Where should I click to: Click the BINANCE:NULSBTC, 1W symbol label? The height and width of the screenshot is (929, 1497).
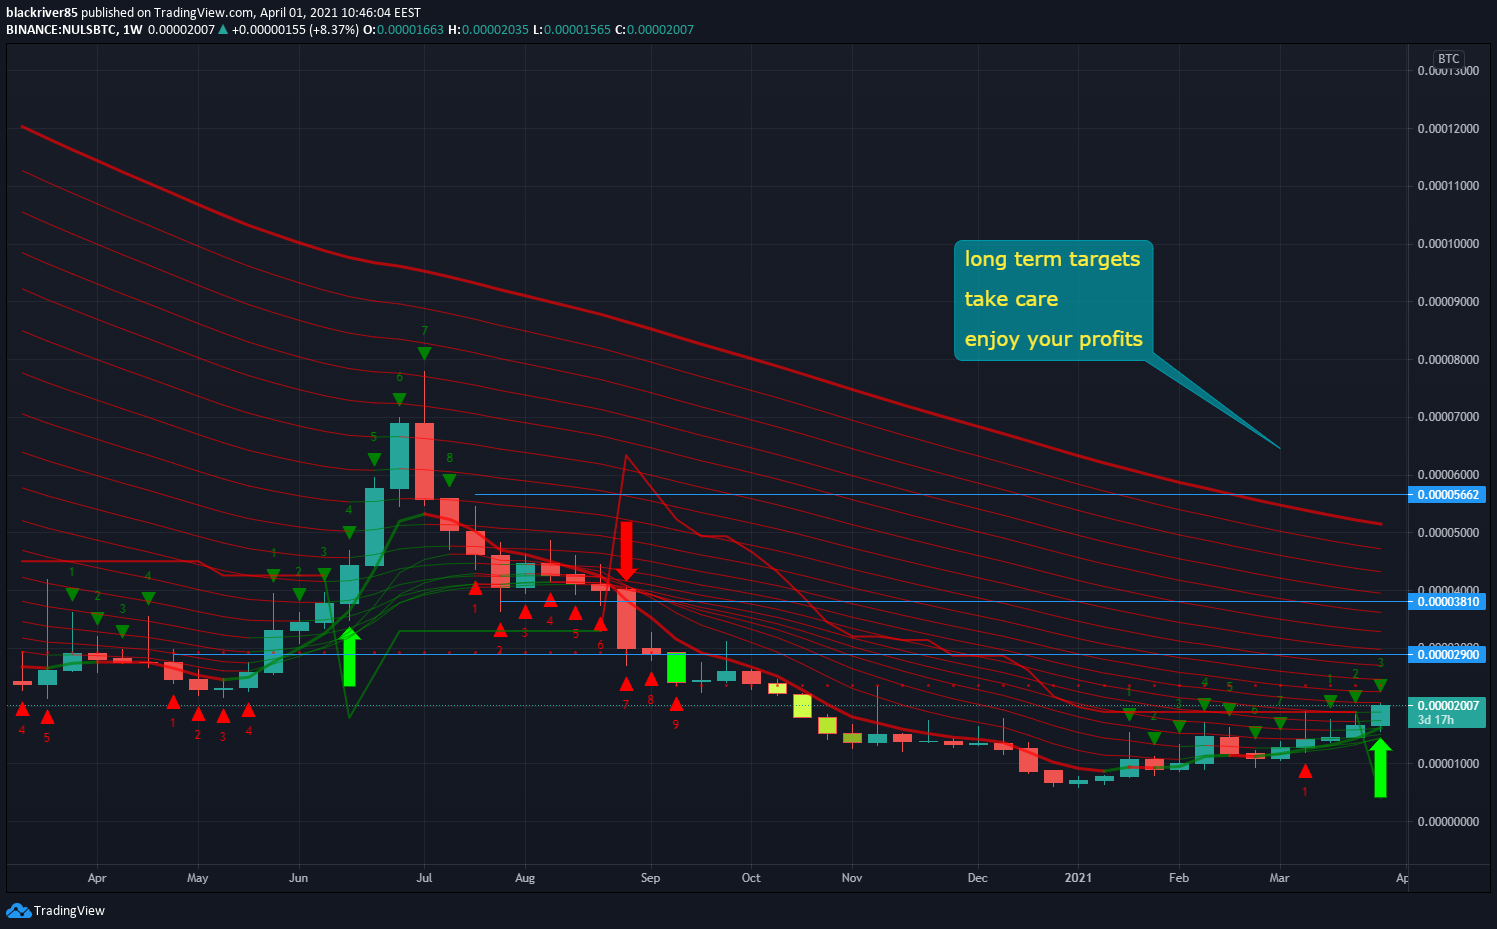click(74, 30)
